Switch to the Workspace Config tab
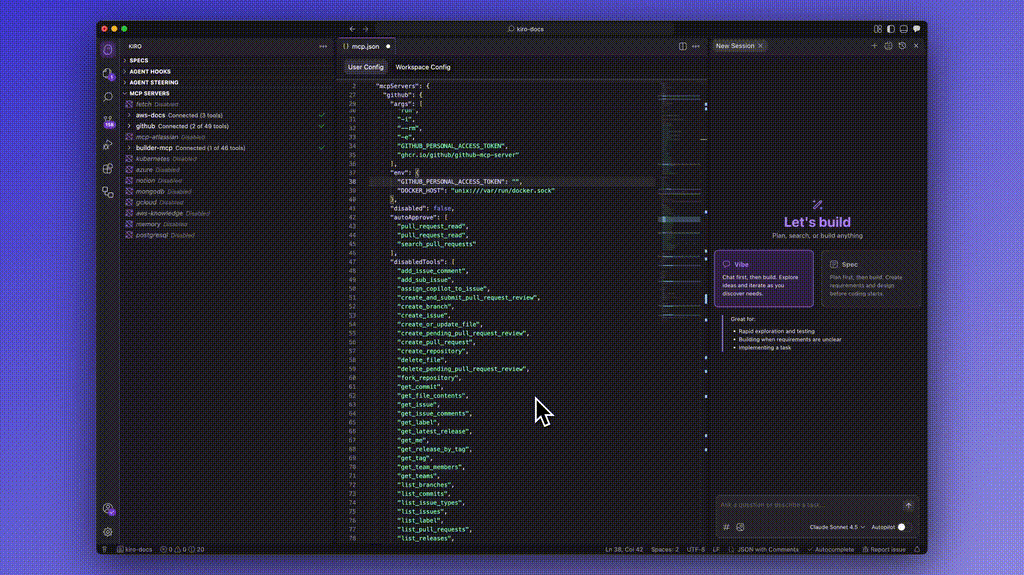 (x=423, y=67)
